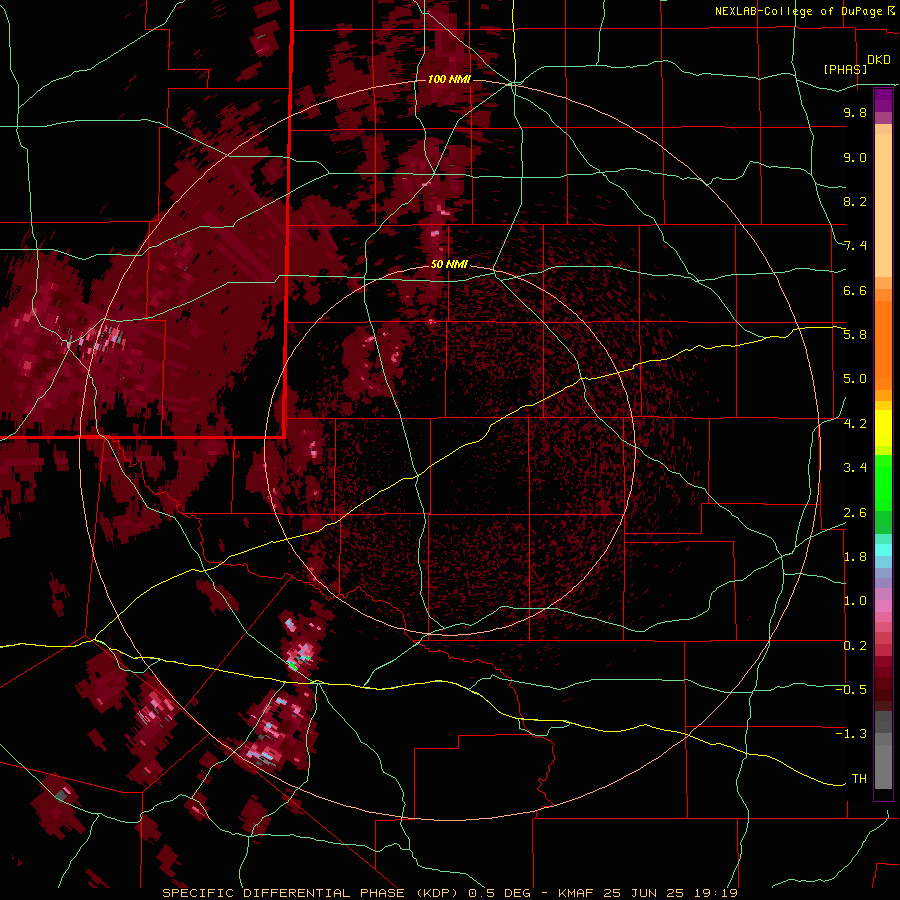This screenshot has width=900, height=900.
Task: Select the -0.5 legend value
Action: pyautogui.click(x=851, y=690)
